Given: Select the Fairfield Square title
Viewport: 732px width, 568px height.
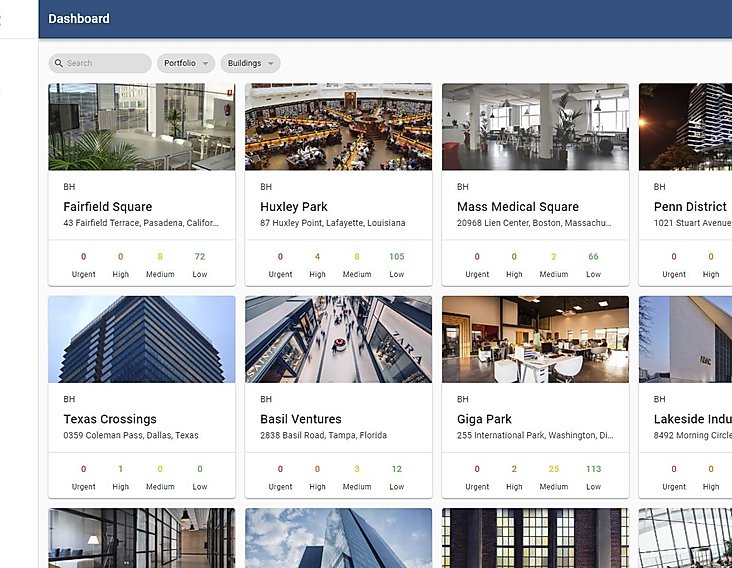Looking at the screenshot, I should coord(108,207).
